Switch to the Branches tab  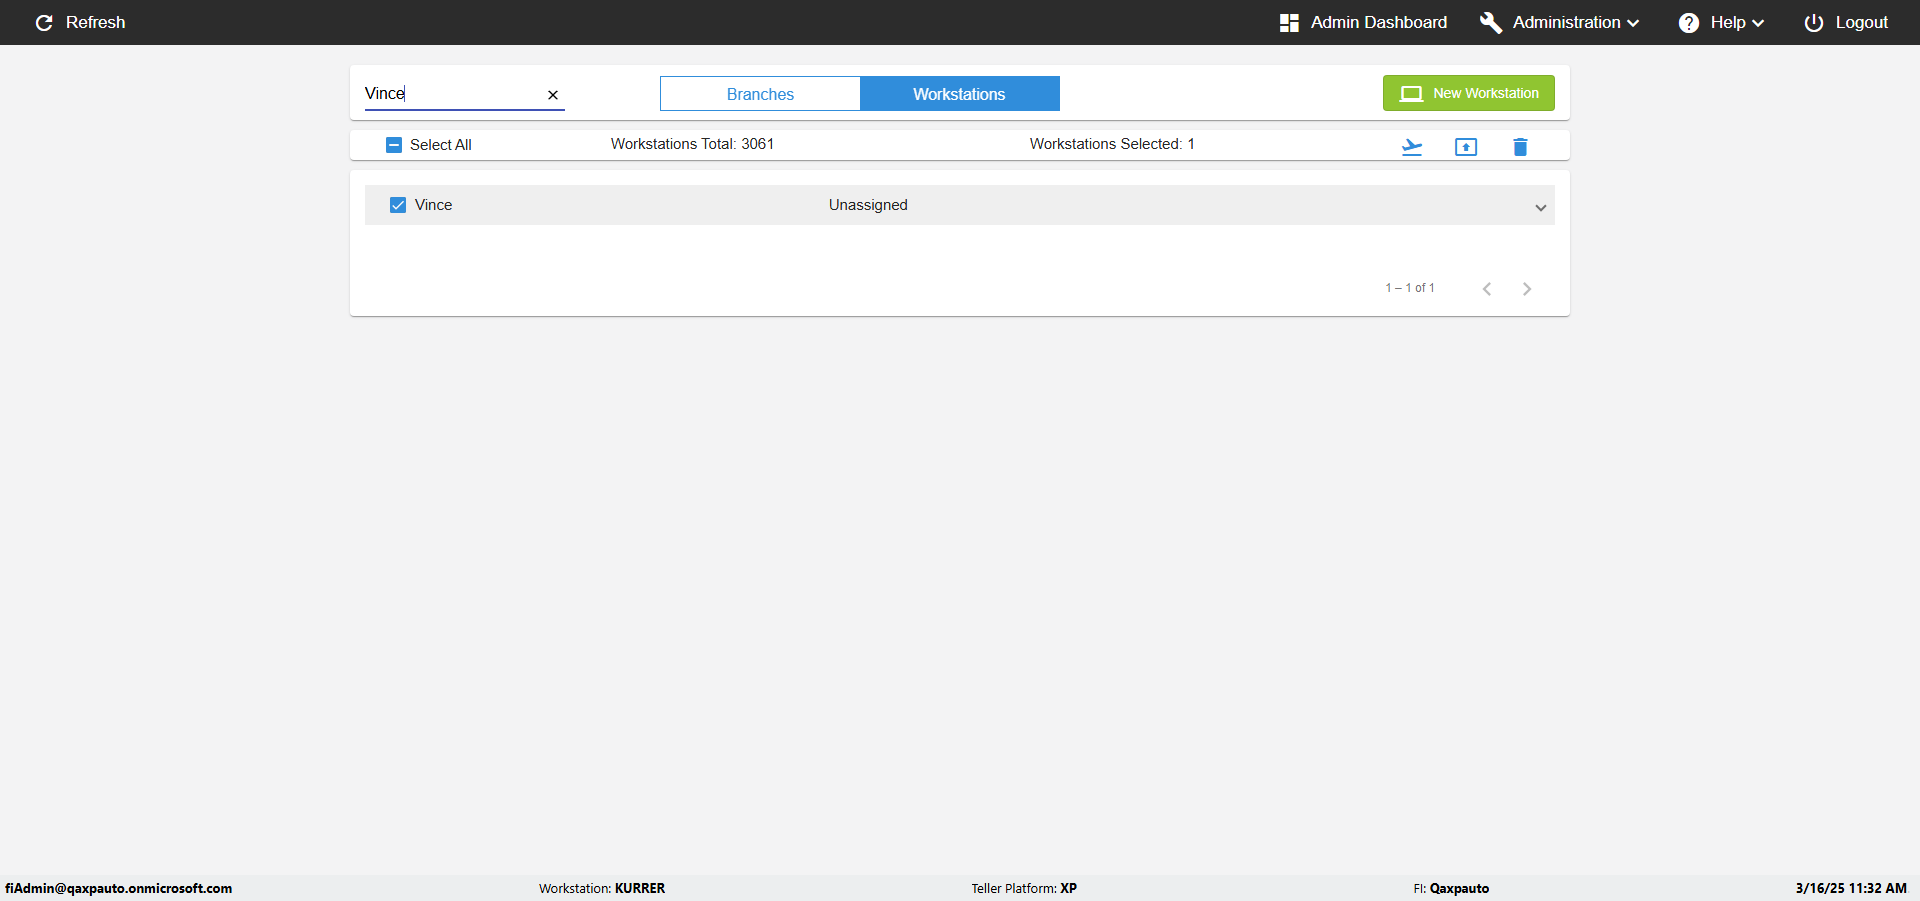click(x=760, y=94)
